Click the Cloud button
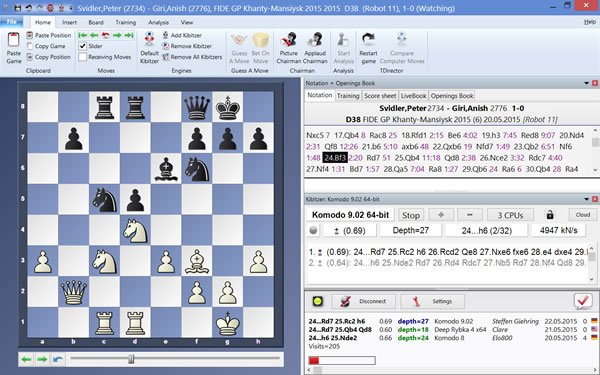600x375 pixels. click(x=583, y=215)
